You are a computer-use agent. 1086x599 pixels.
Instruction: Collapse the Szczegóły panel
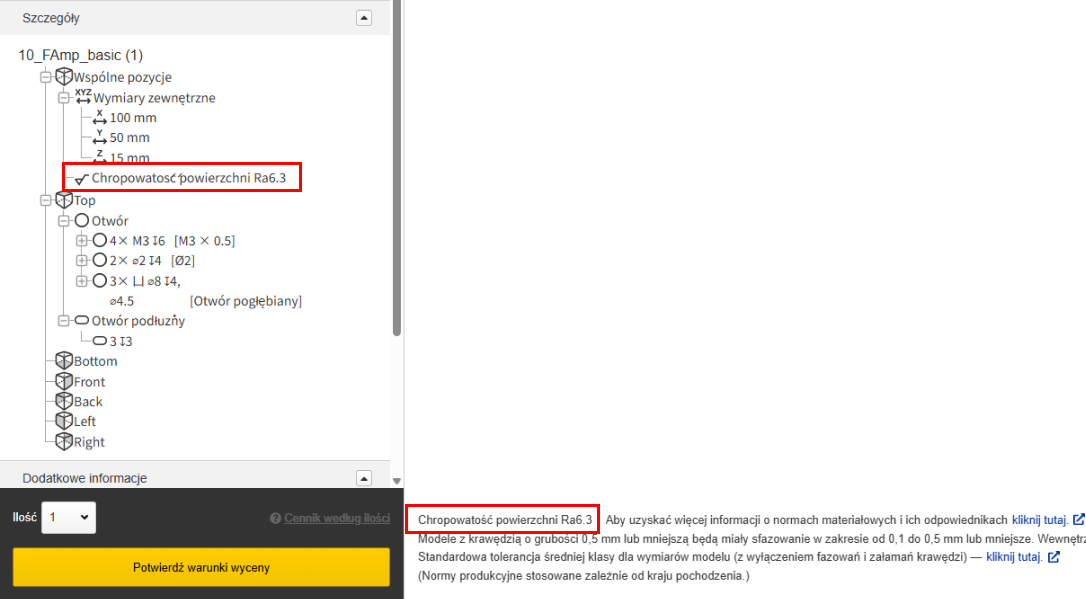364,18
